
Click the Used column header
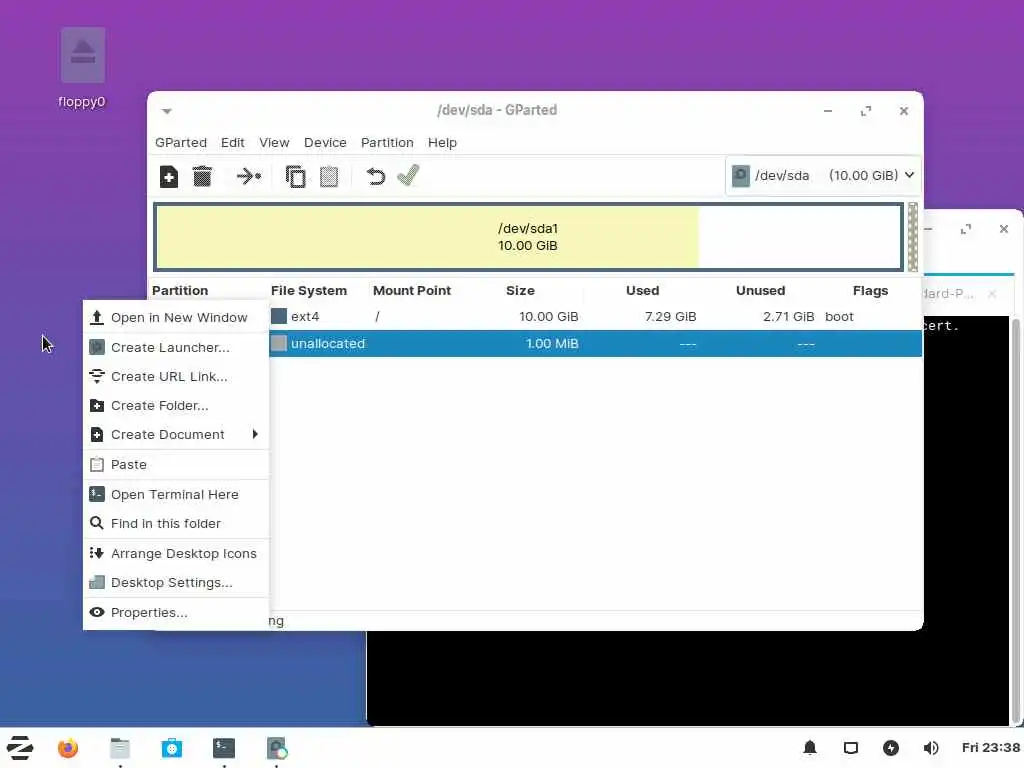tap(643, 291)
